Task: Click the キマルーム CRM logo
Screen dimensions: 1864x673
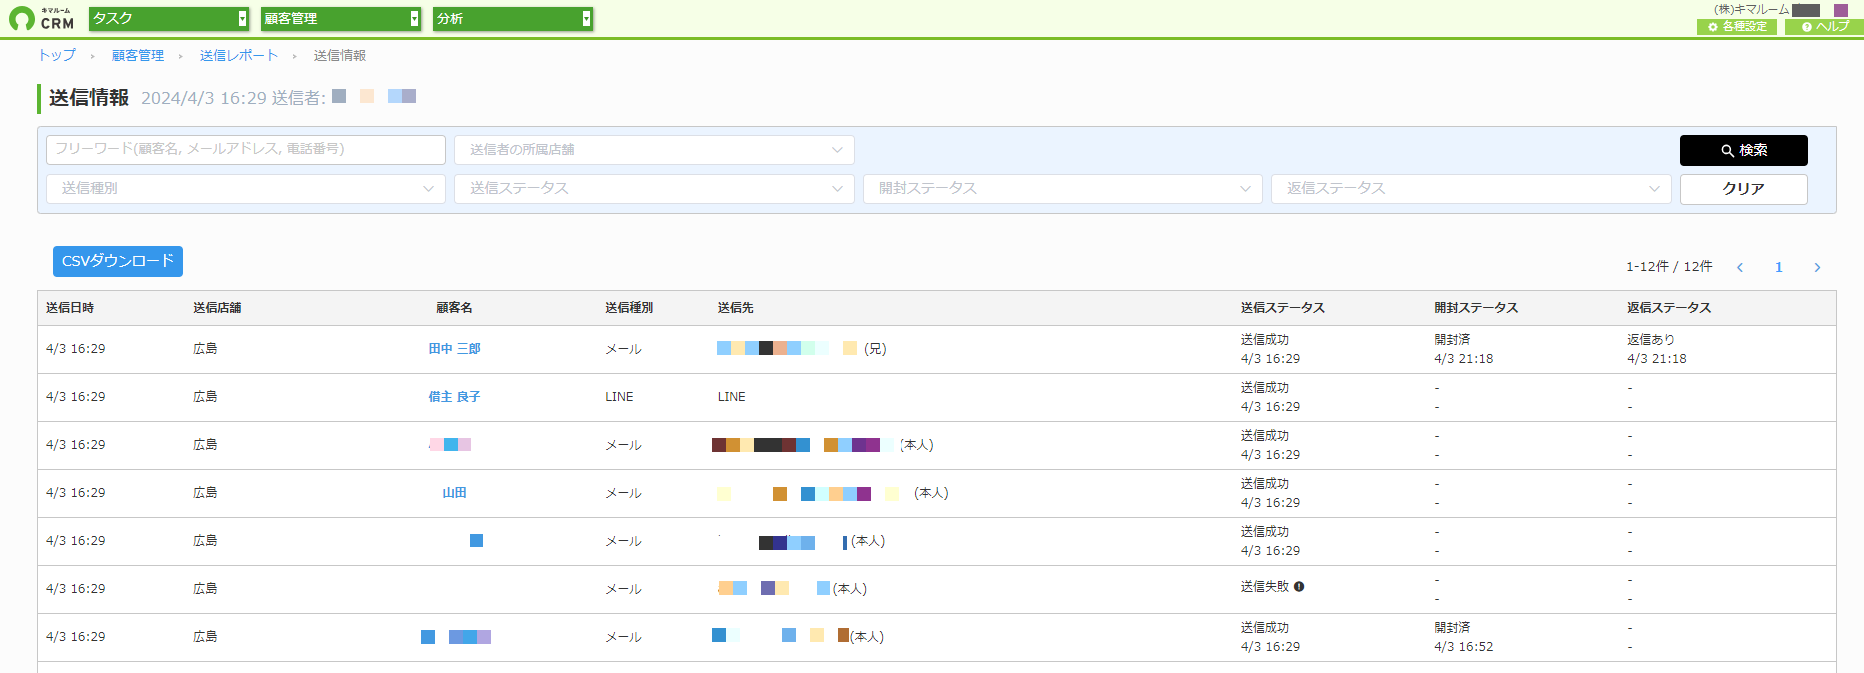Action: [41, 18]
